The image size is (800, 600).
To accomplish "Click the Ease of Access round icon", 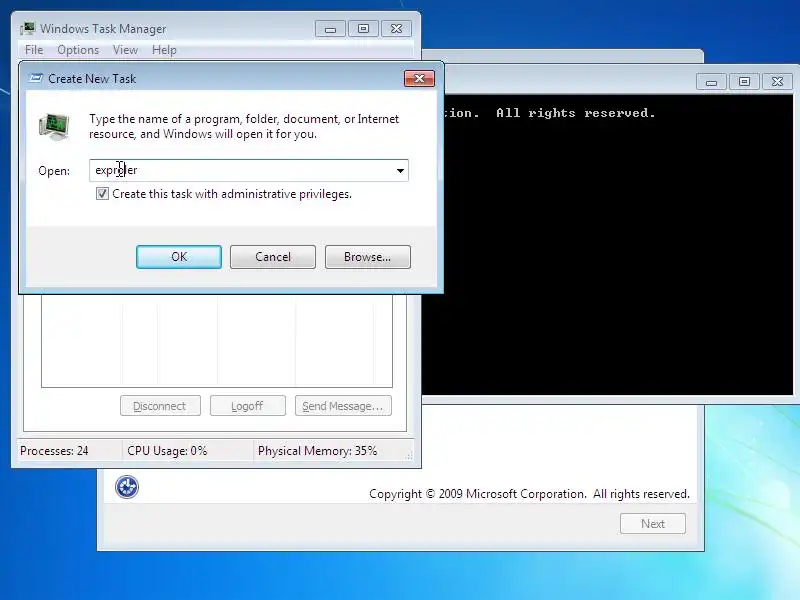I will point(127,487).
